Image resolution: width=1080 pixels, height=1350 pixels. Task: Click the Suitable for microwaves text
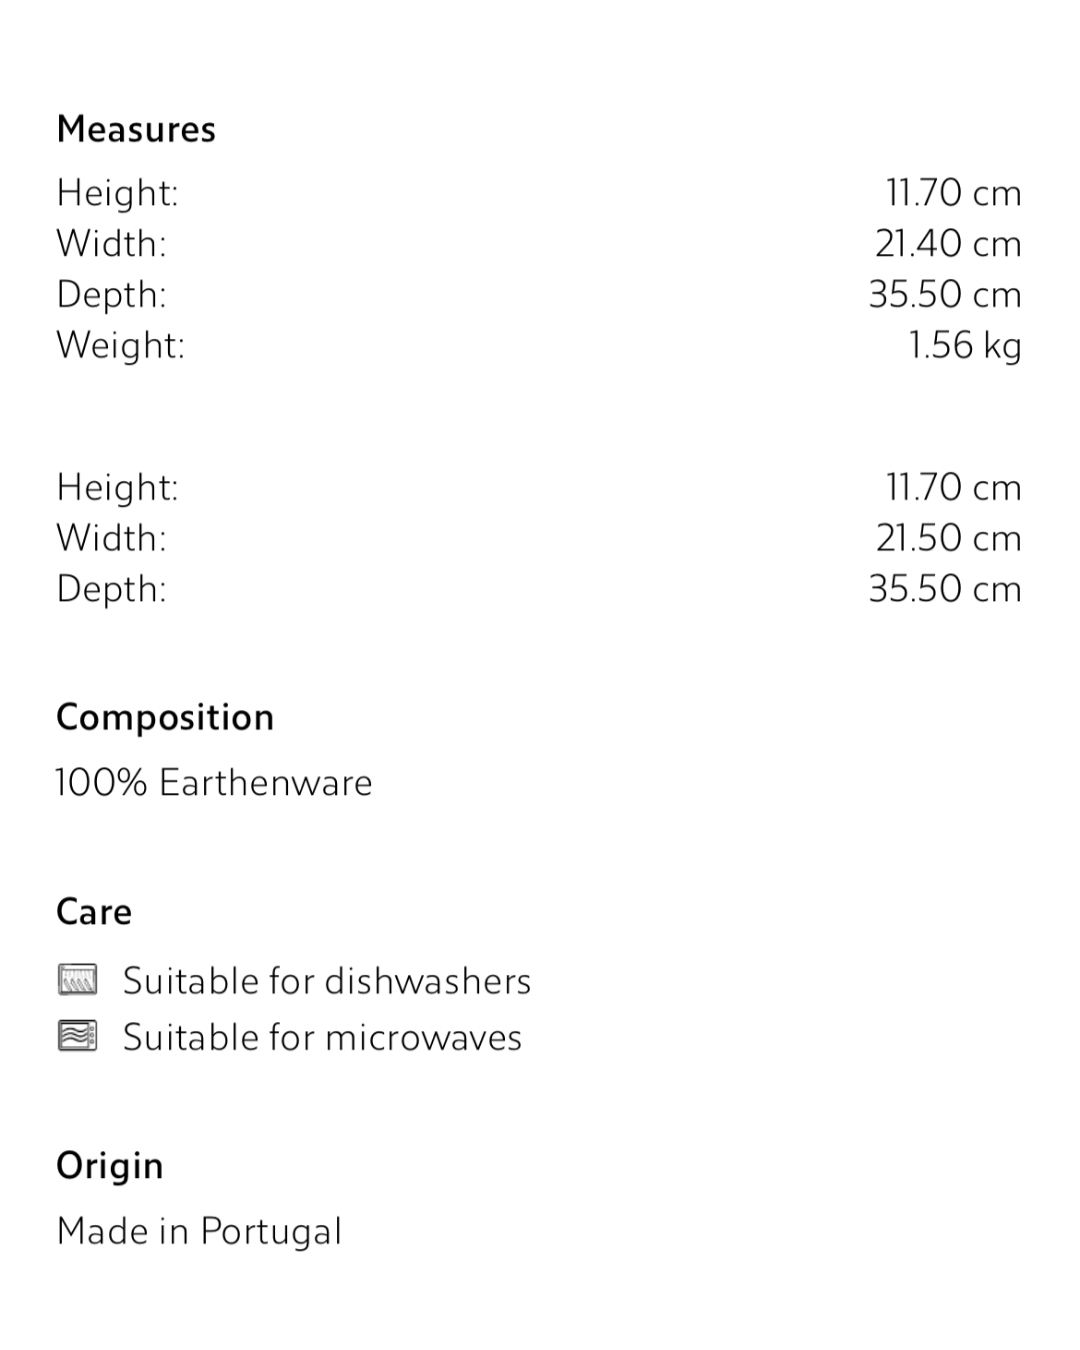322,1037
